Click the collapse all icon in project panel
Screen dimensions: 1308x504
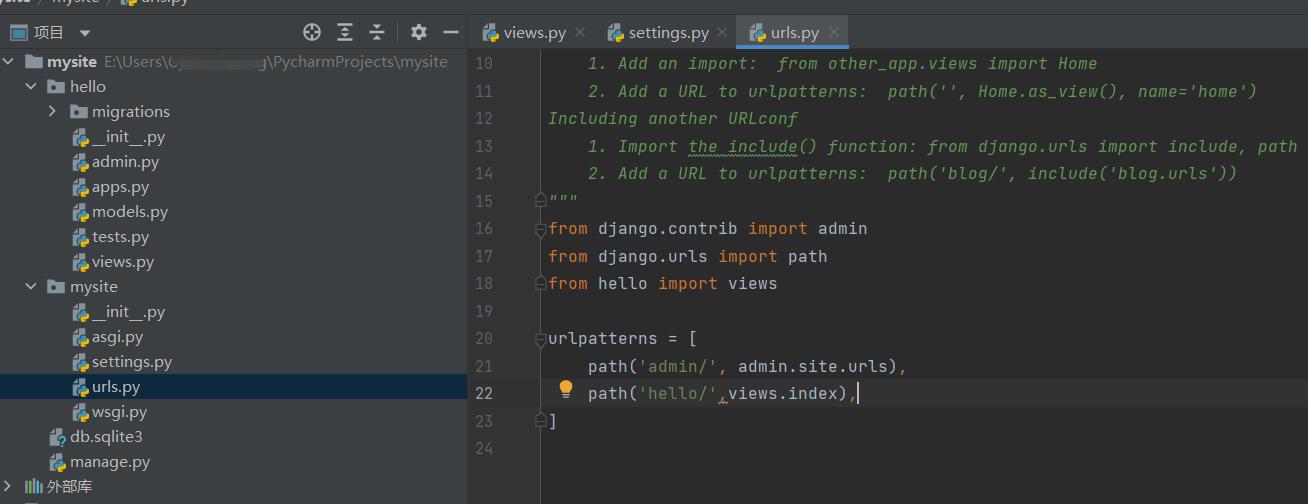click(377, 32)
